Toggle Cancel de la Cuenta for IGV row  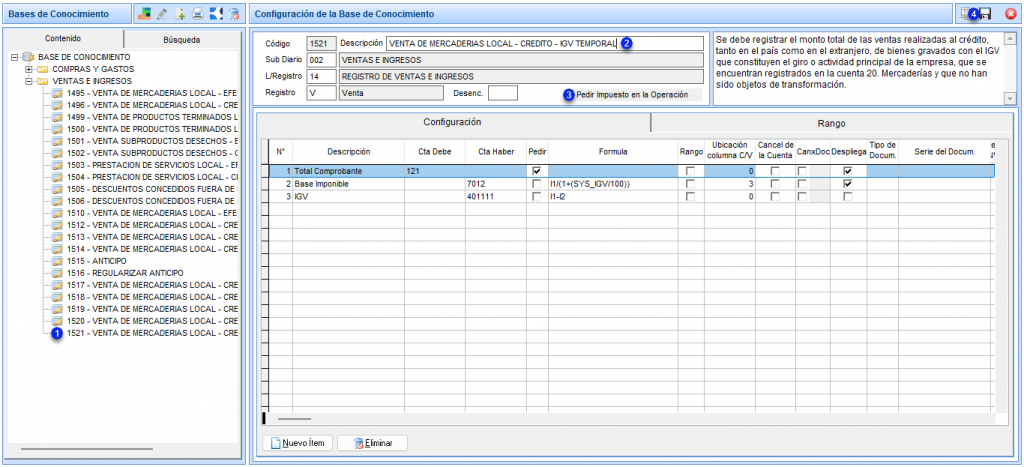[x=775, y=196]
